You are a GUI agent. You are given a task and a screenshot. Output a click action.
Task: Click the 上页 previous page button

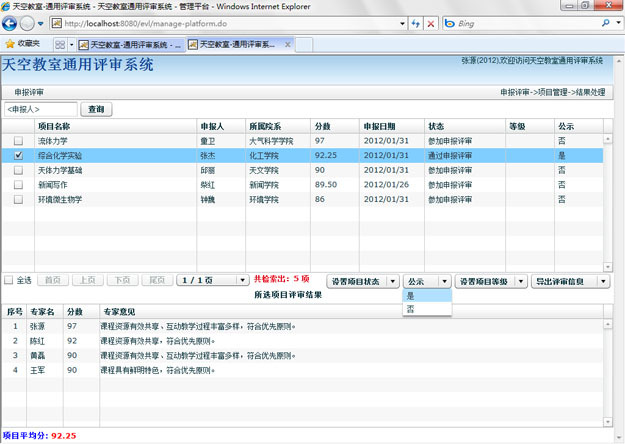(x=88, y=280)
